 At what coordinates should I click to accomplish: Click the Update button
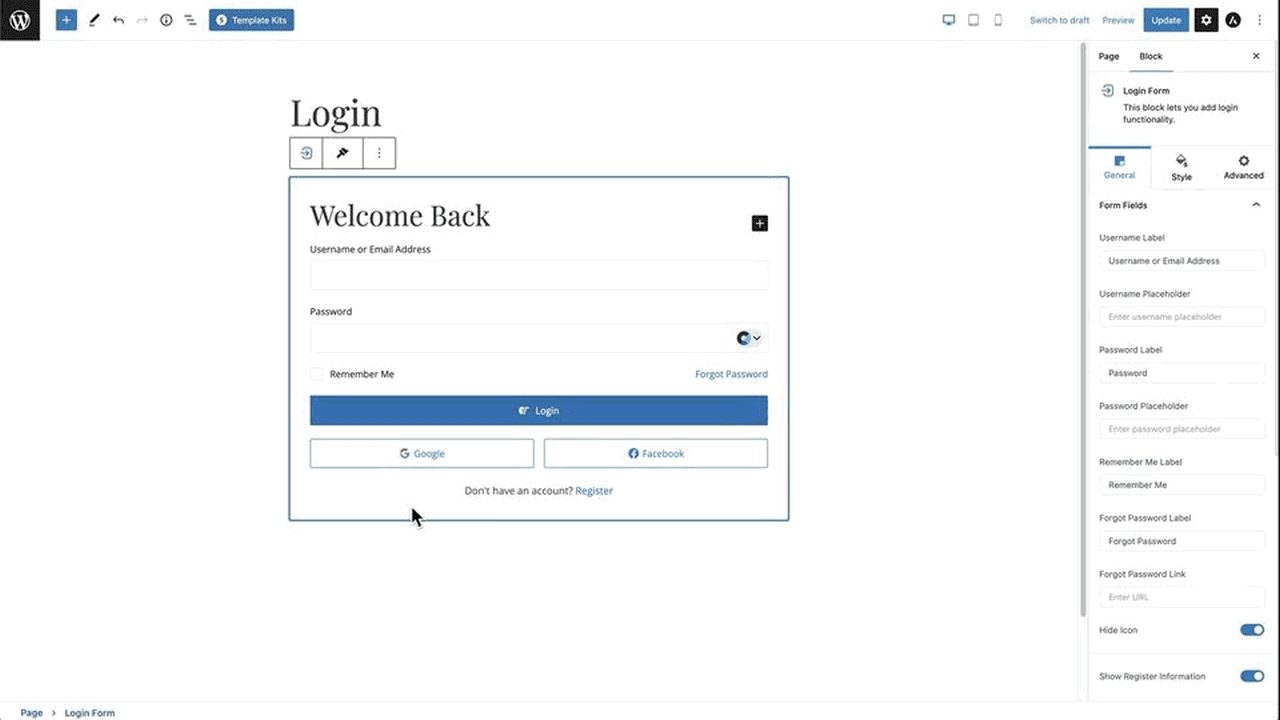(1166, 20)
